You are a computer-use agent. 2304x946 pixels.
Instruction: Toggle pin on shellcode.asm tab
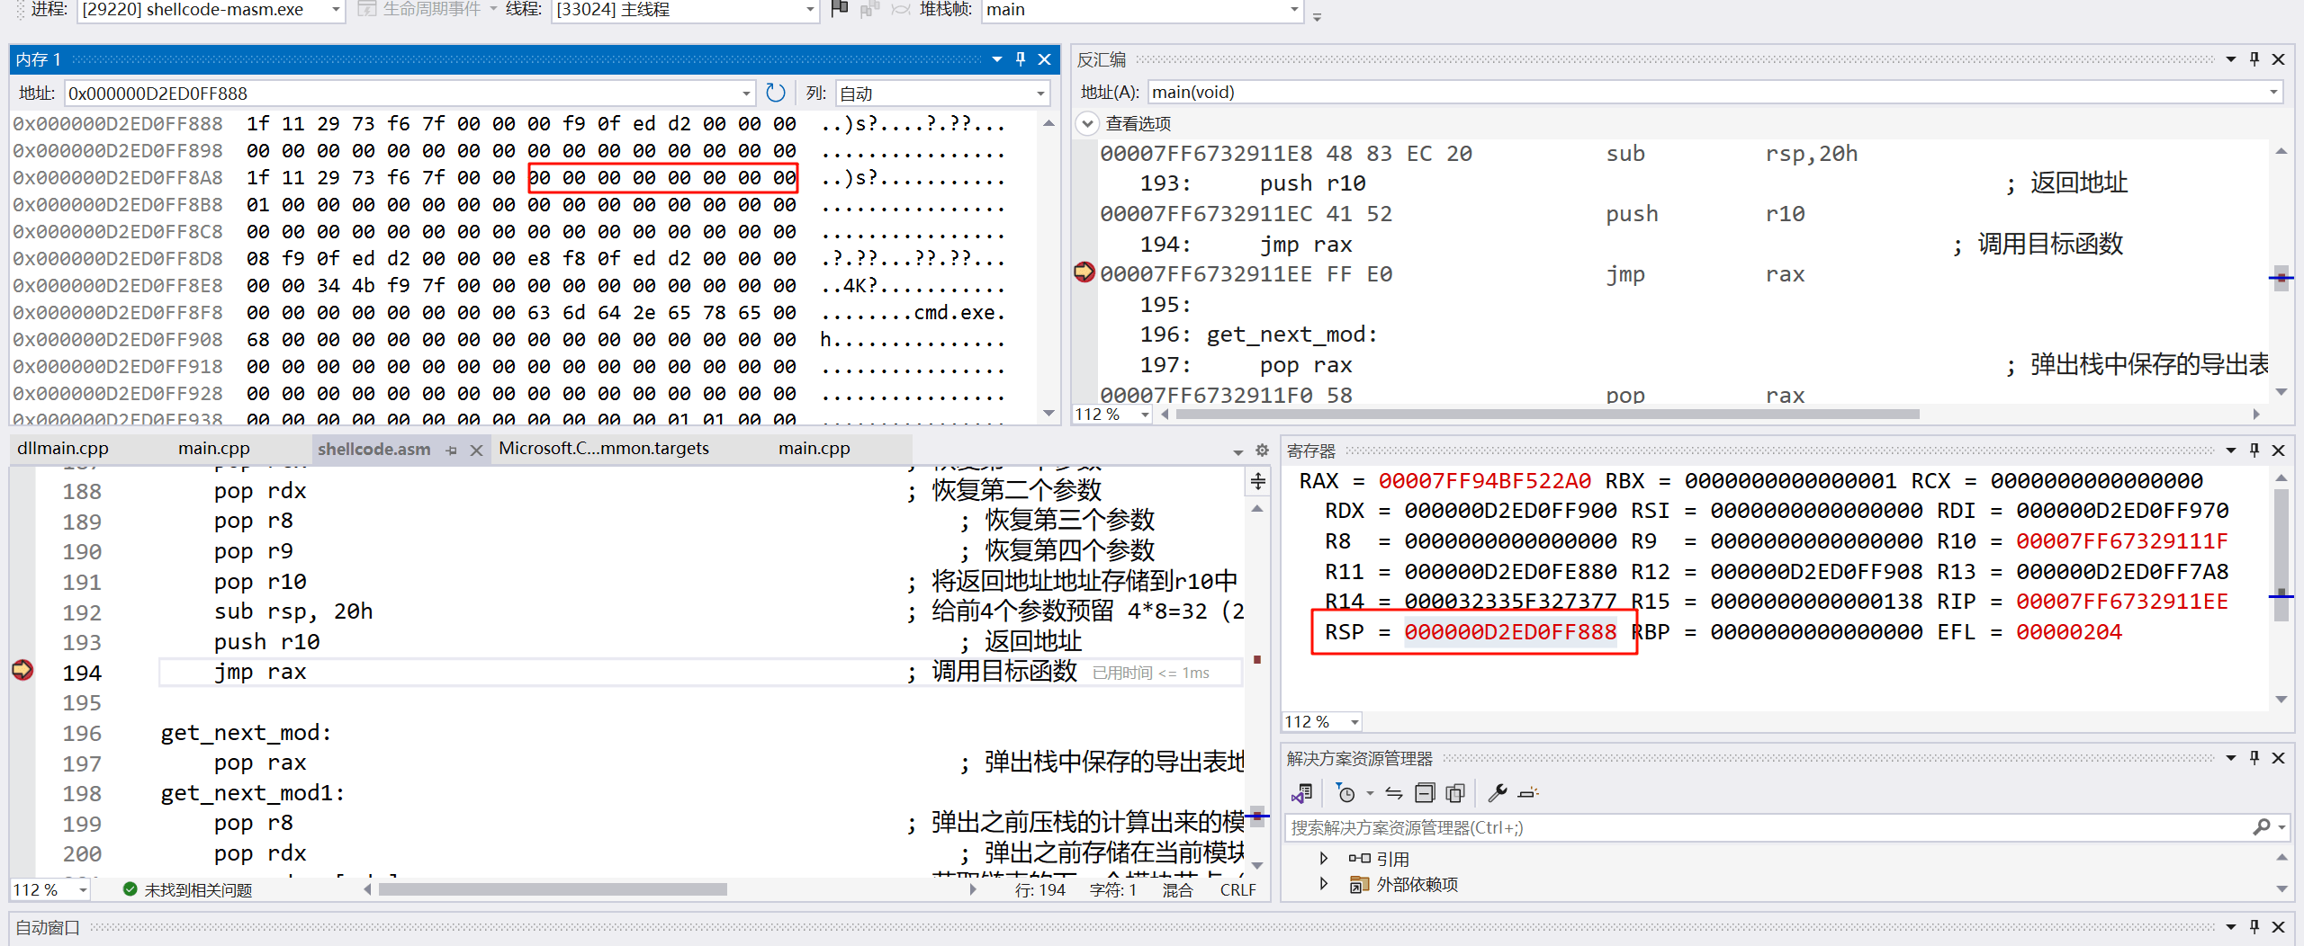click(x=452, y=450)
